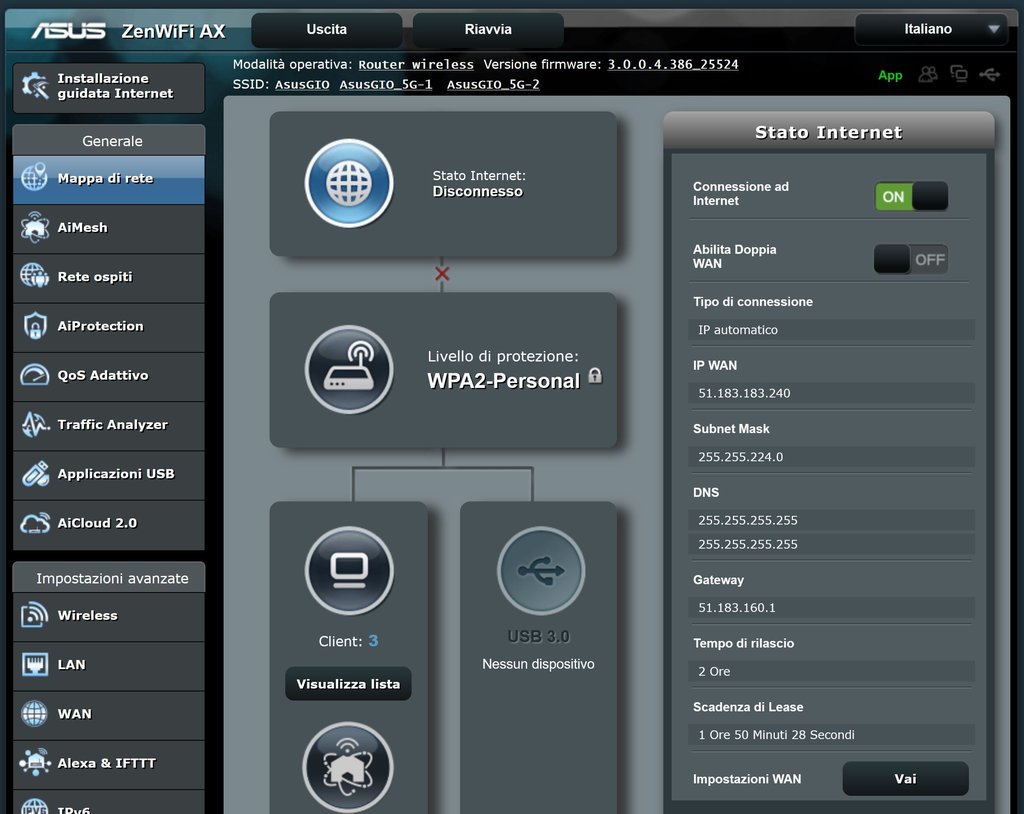Open the AiMesh node icon
Viewport: 1024px width, 814px height.
(x=348, y=767)
